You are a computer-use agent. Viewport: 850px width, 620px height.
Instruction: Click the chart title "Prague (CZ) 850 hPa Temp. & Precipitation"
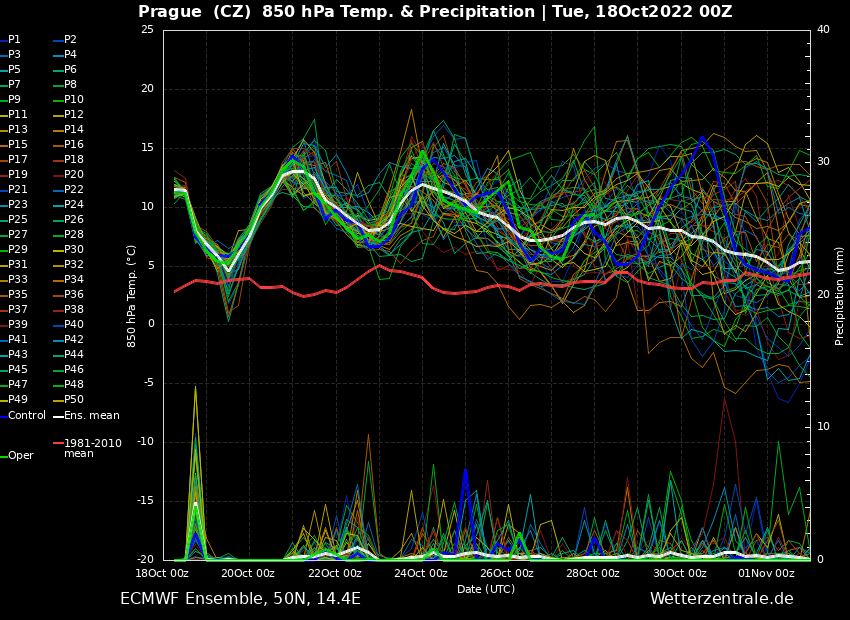(x=337, y=11)
